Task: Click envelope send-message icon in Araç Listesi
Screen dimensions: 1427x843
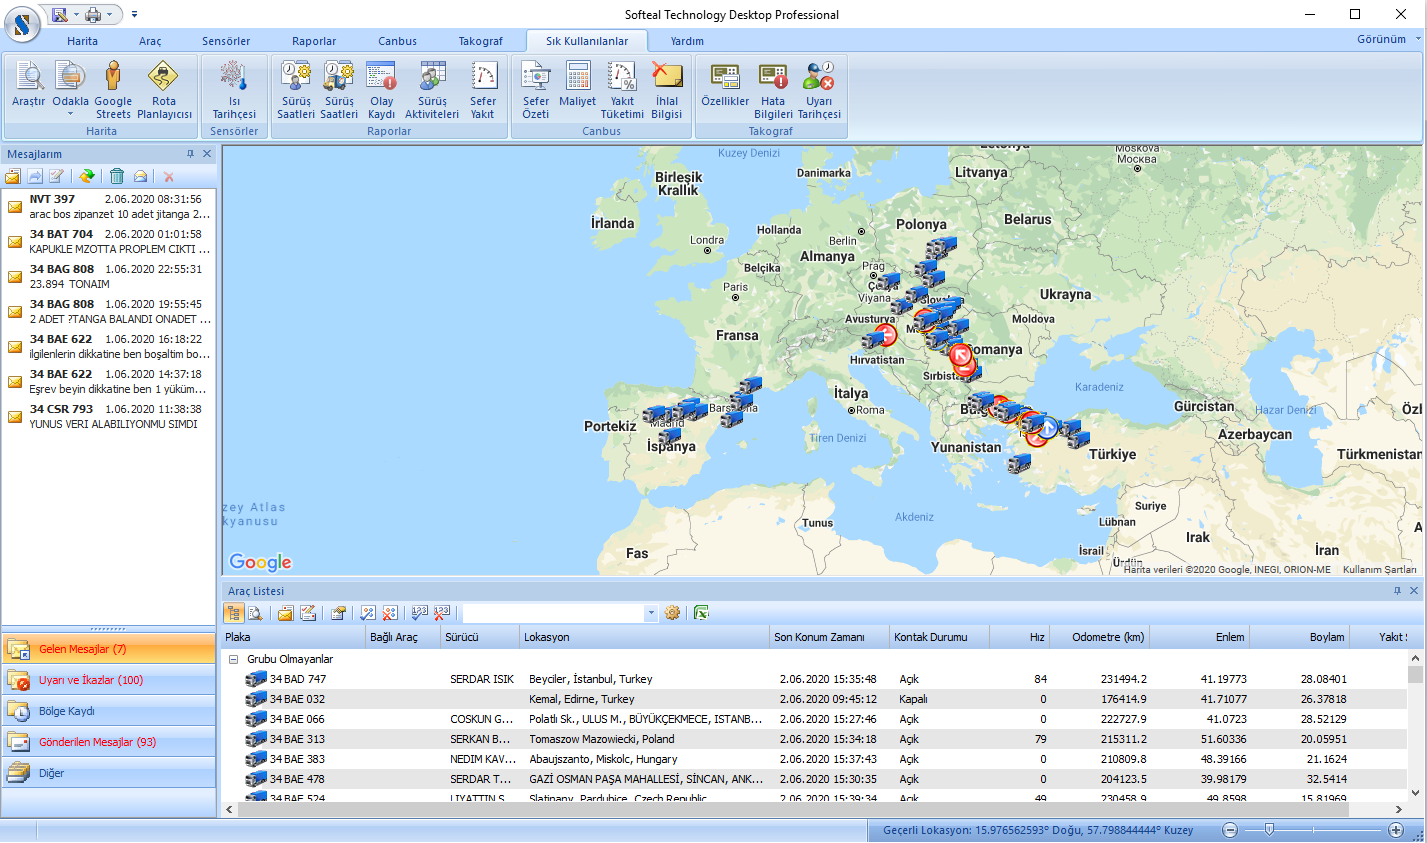Action: point(285,613)
